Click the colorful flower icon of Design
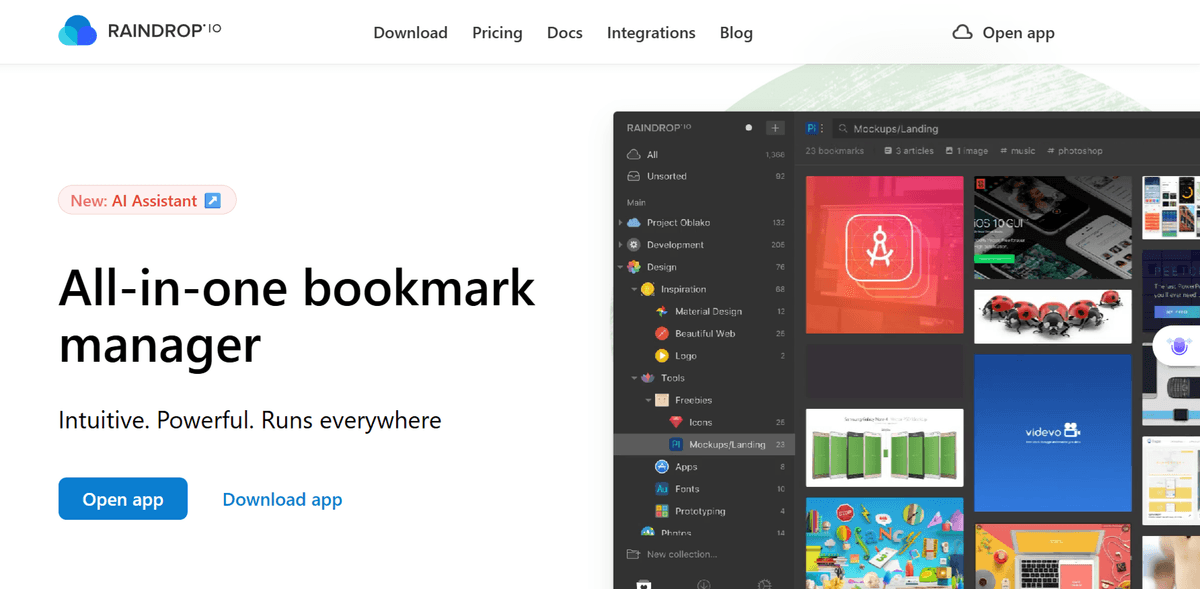1200x589 pixels. point(634,267)
